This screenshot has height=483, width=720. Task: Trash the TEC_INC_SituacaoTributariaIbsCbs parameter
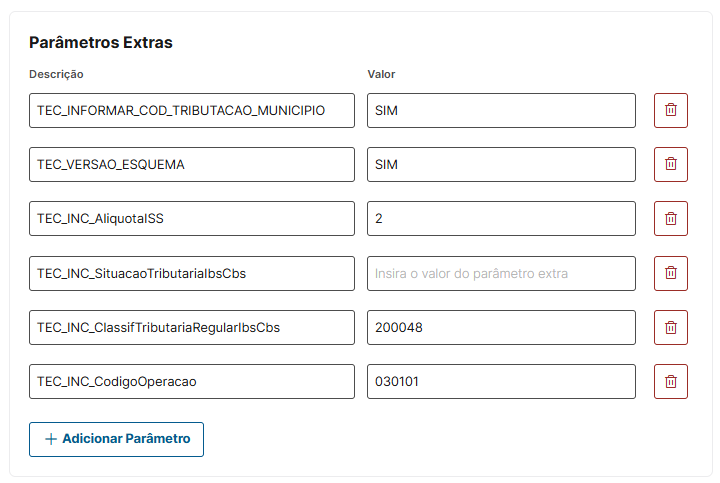[x=670, y=273]
